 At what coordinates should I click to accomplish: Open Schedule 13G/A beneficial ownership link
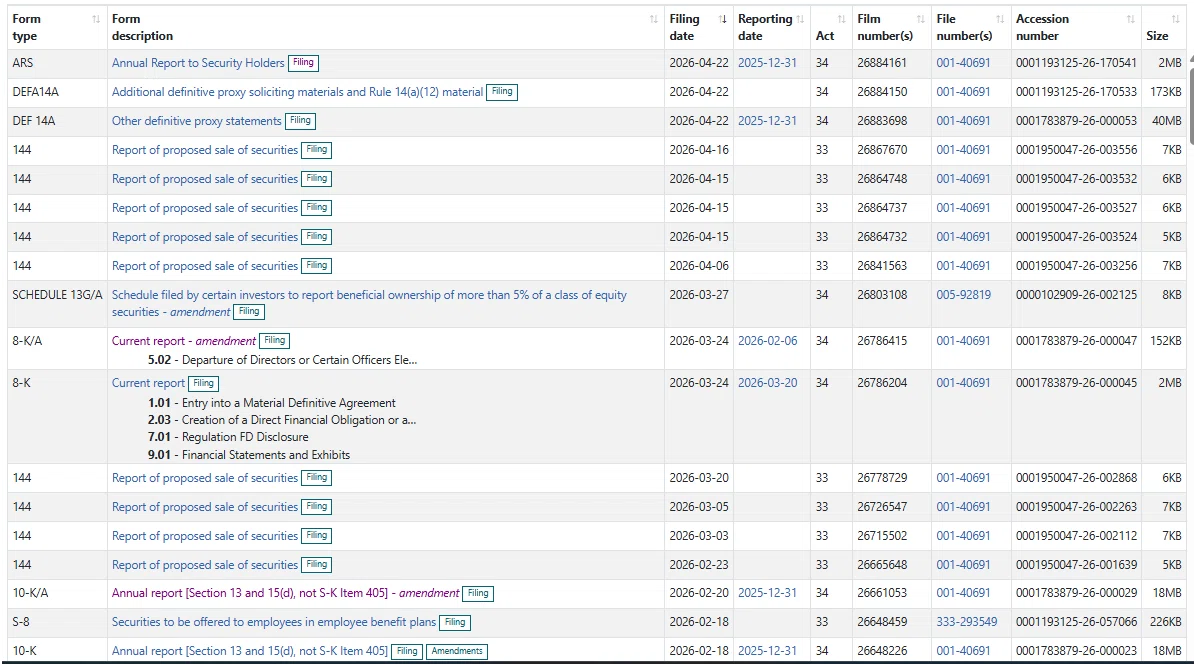(369, 303)
